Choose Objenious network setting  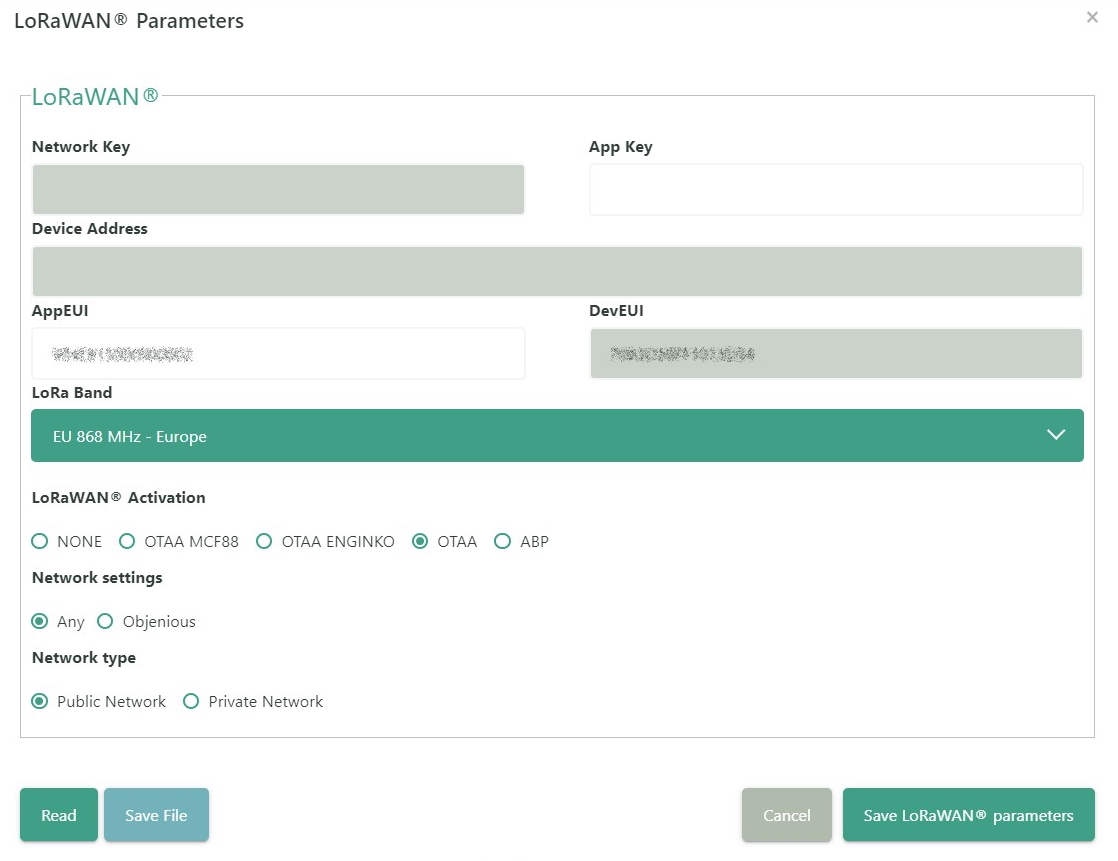105,621
